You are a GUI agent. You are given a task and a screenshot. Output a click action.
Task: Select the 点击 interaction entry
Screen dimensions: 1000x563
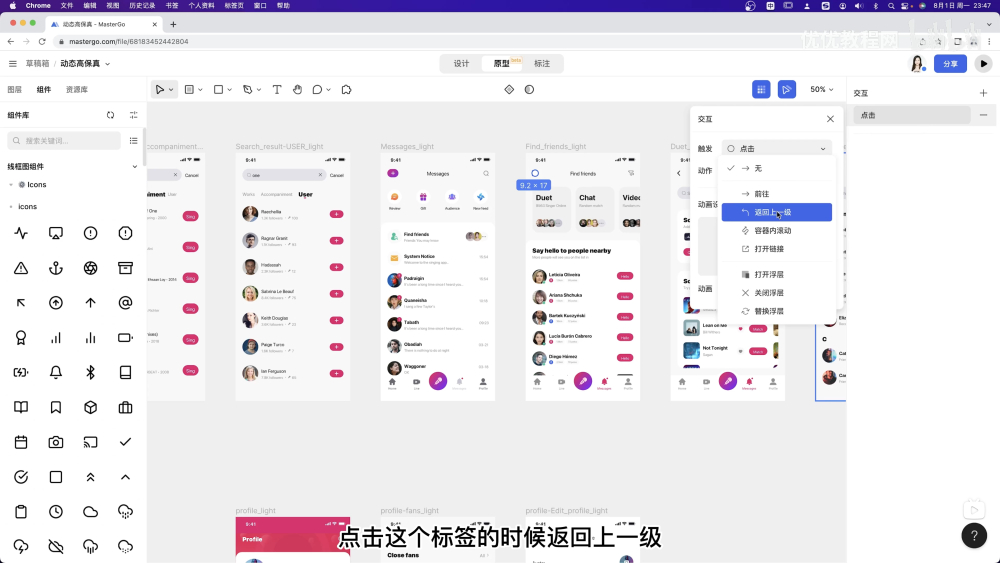coord(912,115)
